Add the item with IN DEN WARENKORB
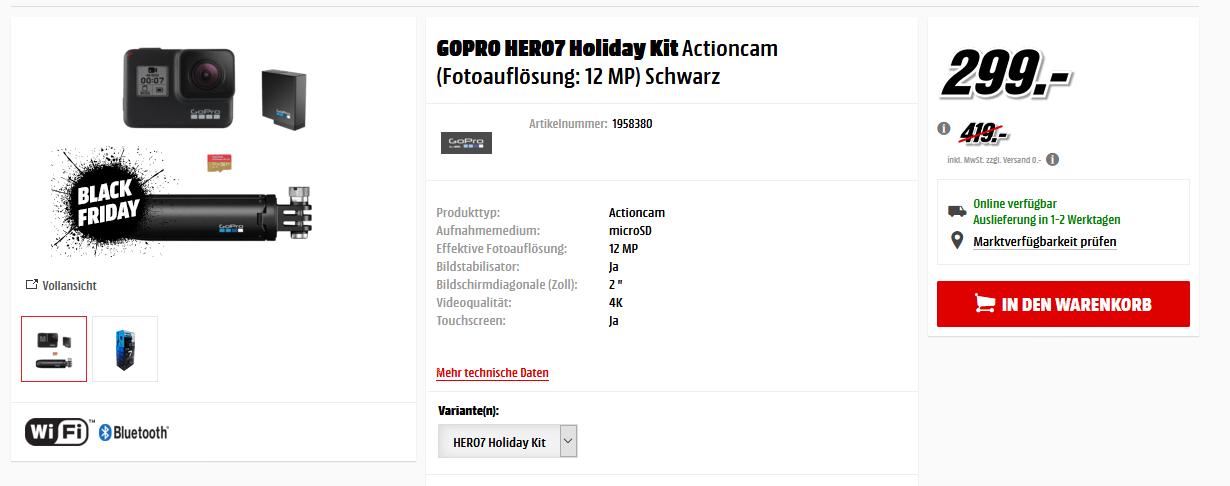The height and width of the screenshot is (486, 1230). (x=1063, y=304)
